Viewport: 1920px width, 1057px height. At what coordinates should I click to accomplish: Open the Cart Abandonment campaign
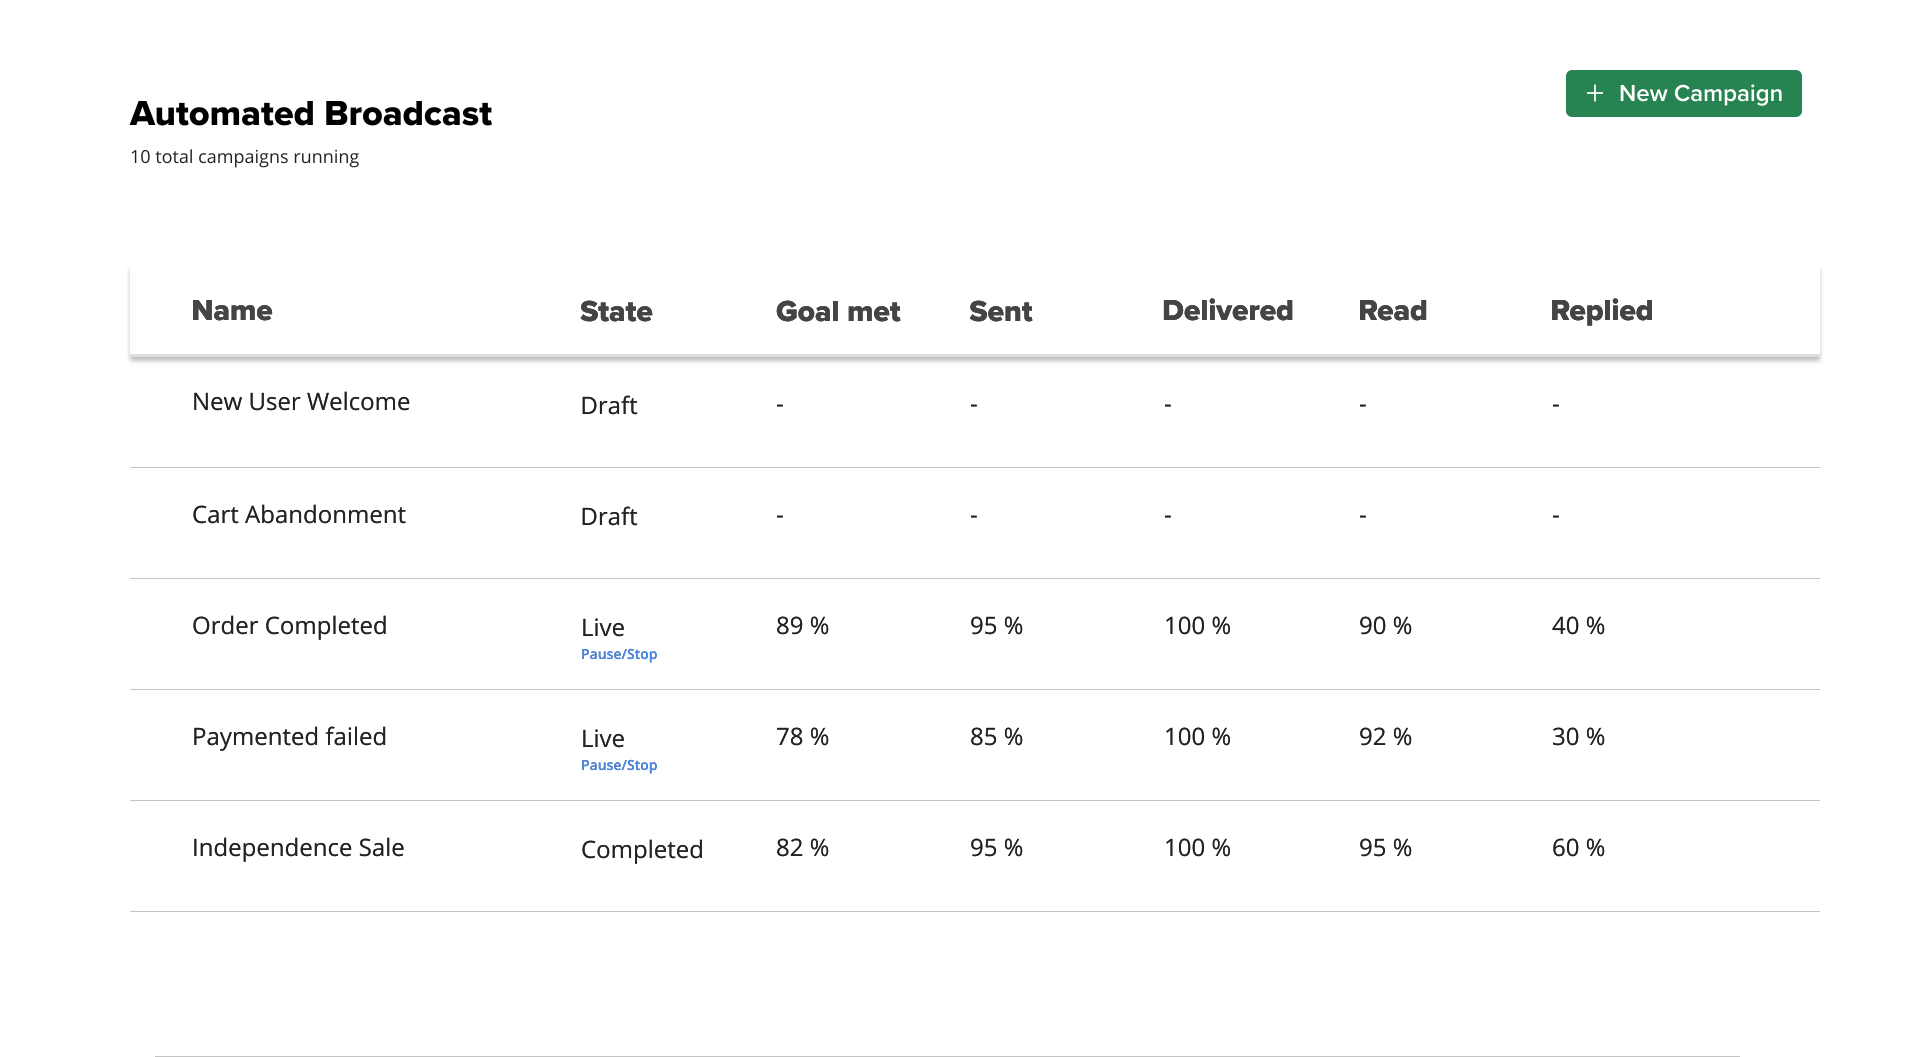299,514
